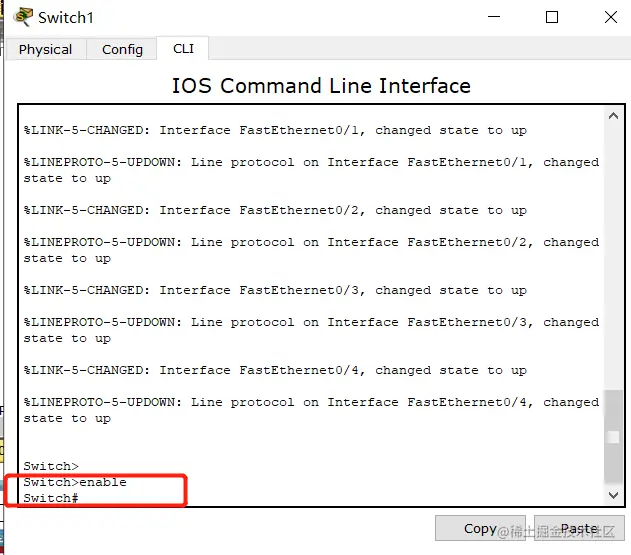The width and height of the screenshot is (631, 555).
Task: Click the scrollbar down arrow in terminal
Action: click(x=613, y=495)
